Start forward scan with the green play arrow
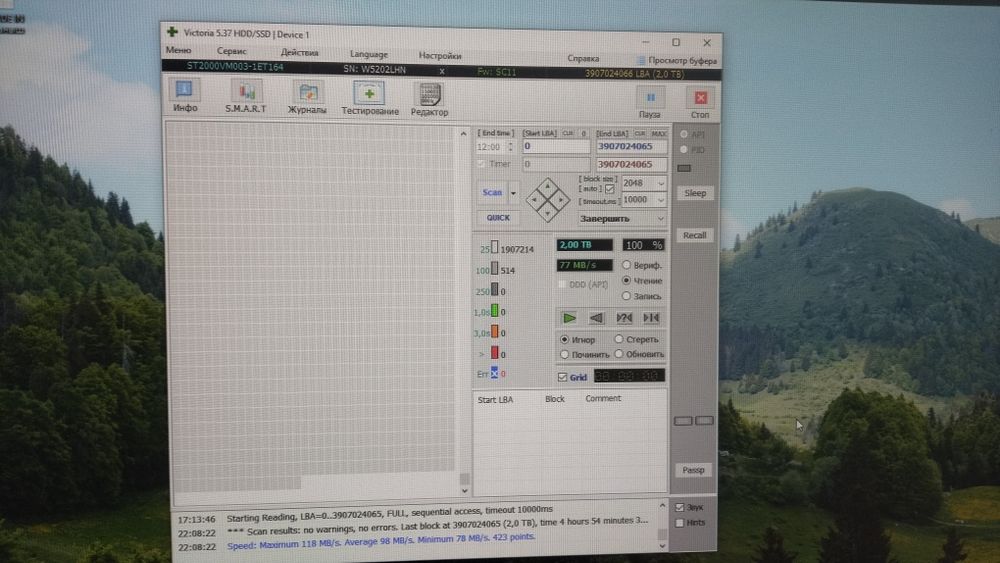 point(569,318)
